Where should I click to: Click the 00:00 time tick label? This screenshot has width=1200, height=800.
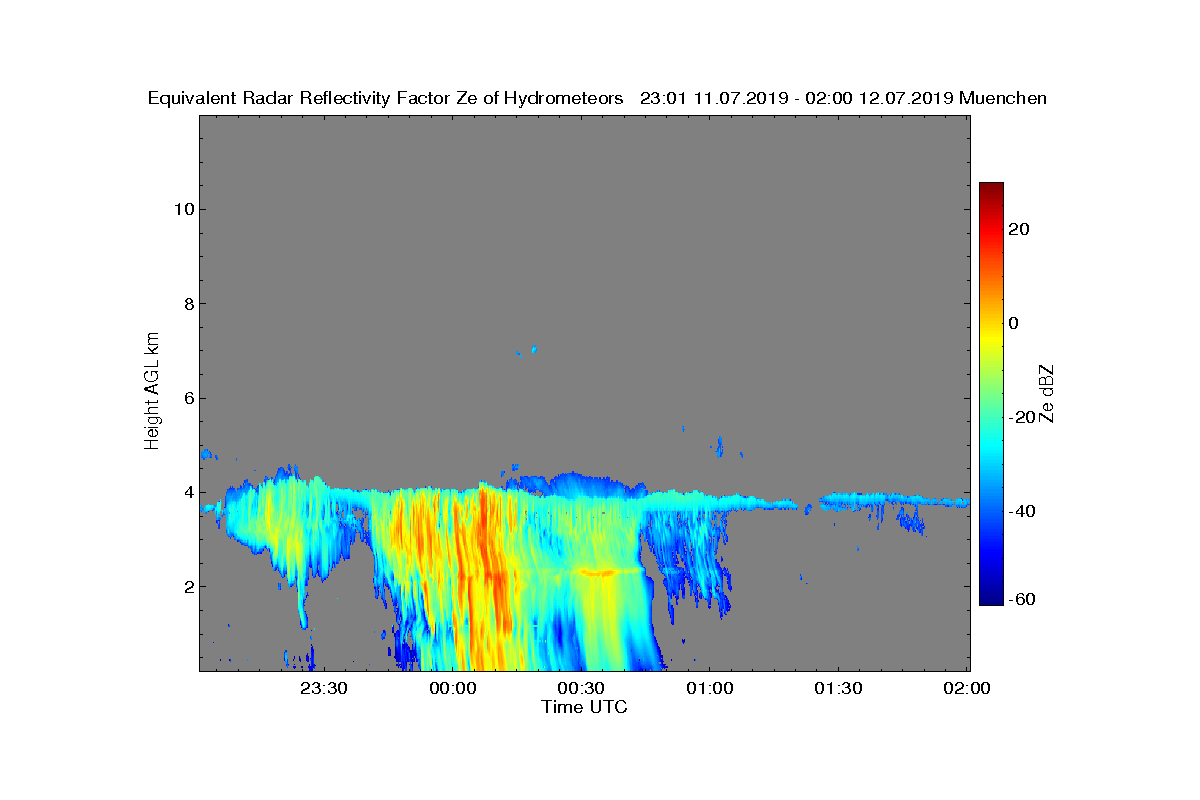[x=452, y=689]
